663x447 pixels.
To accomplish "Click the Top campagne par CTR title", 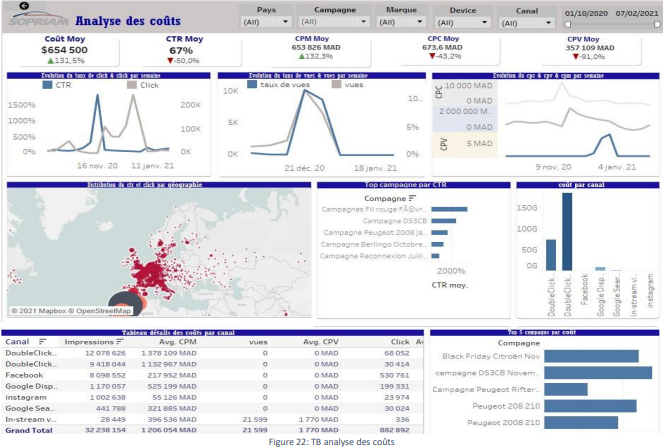I will click(x=405, y=185).
